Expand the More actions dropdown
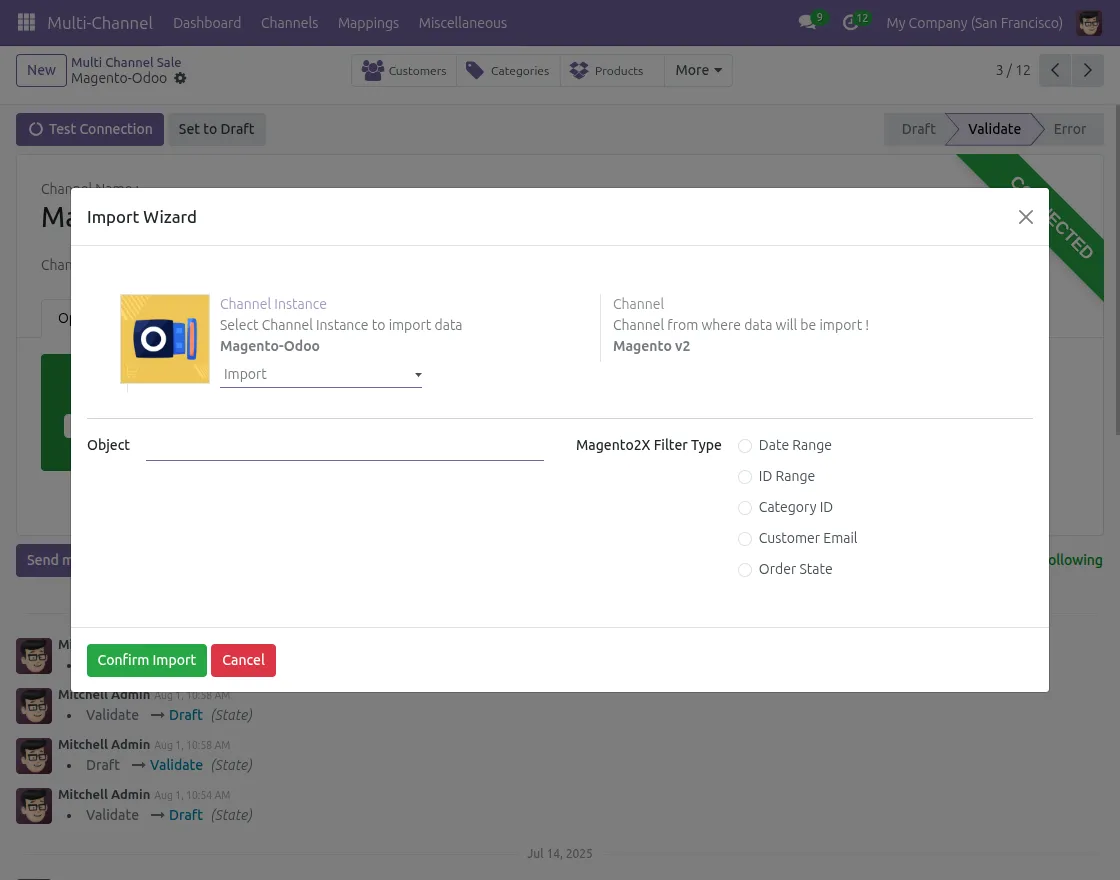 698,70
